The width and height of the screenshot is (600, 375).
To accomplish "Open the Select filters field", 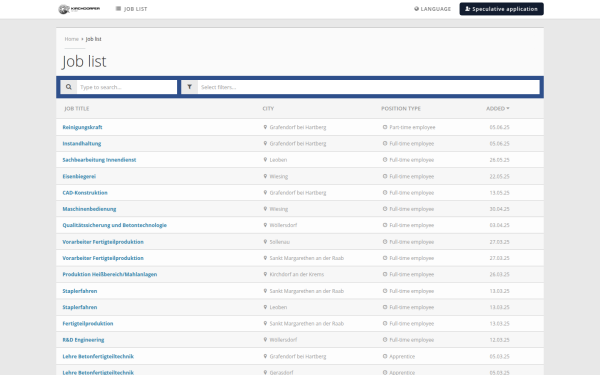I will coord(368,87).
